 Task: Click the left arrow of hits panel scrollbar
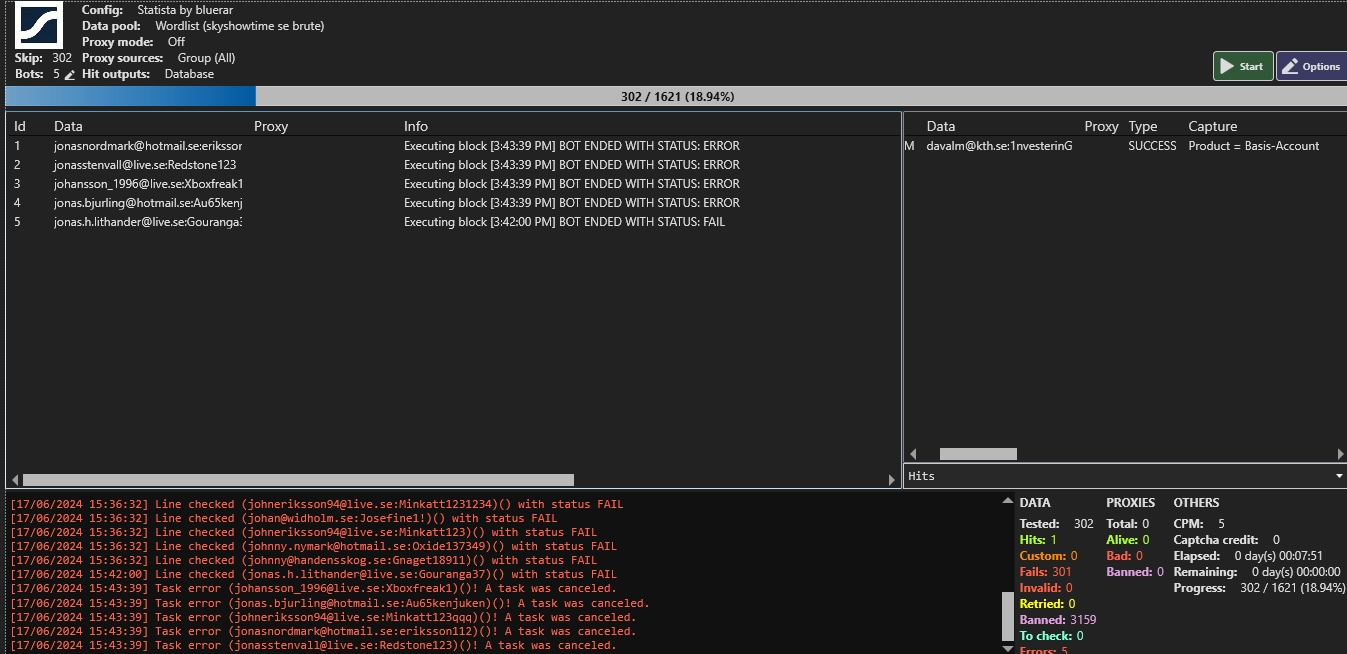tap(911, 454)
